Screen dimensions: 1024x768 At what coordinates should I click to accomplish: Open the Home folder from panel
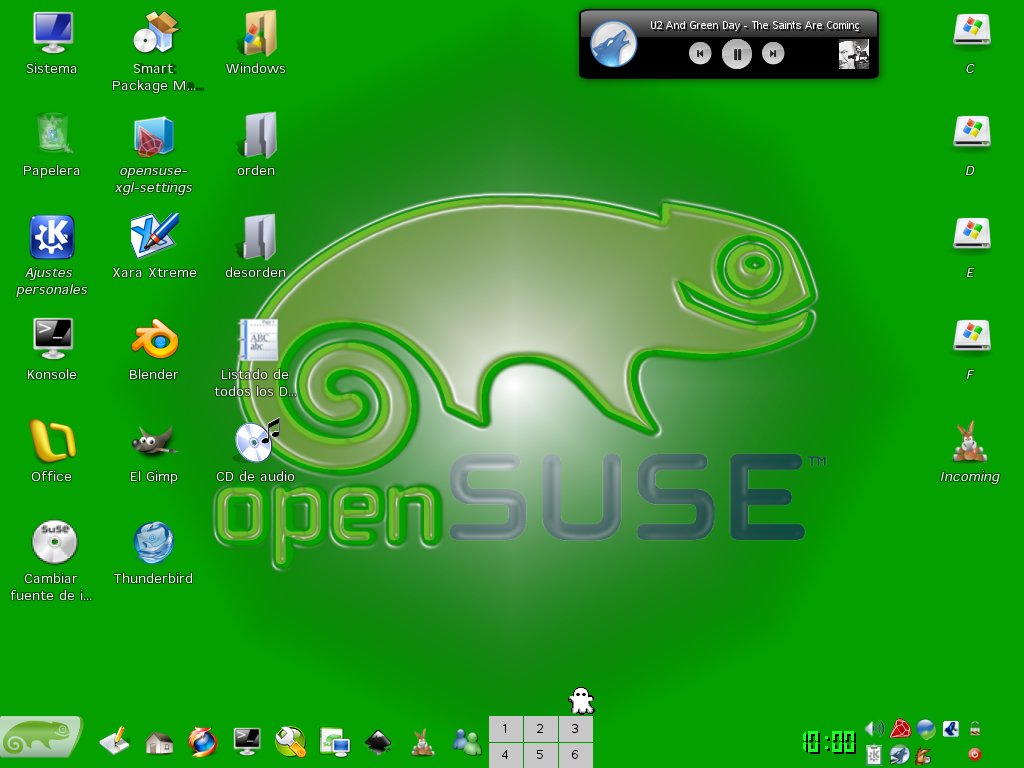[x=159, y=743]
